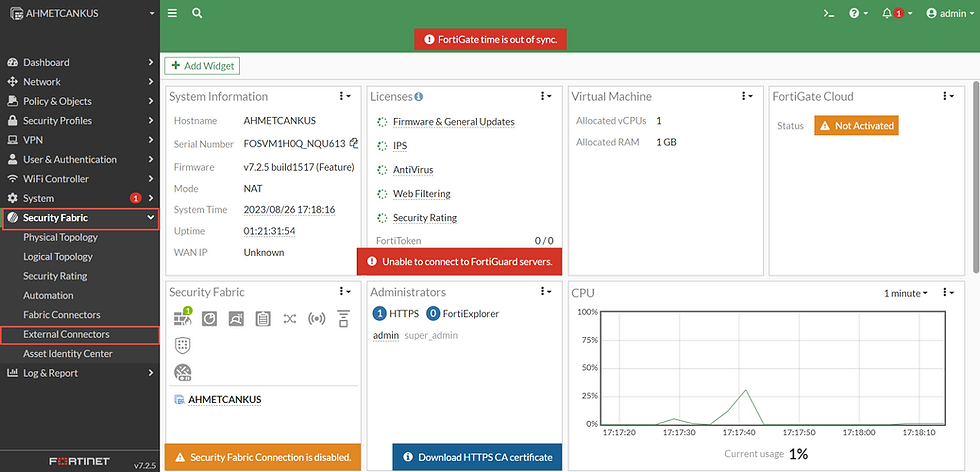
Task: Open System Information widget options menu
Action: [x=345, y=96]
